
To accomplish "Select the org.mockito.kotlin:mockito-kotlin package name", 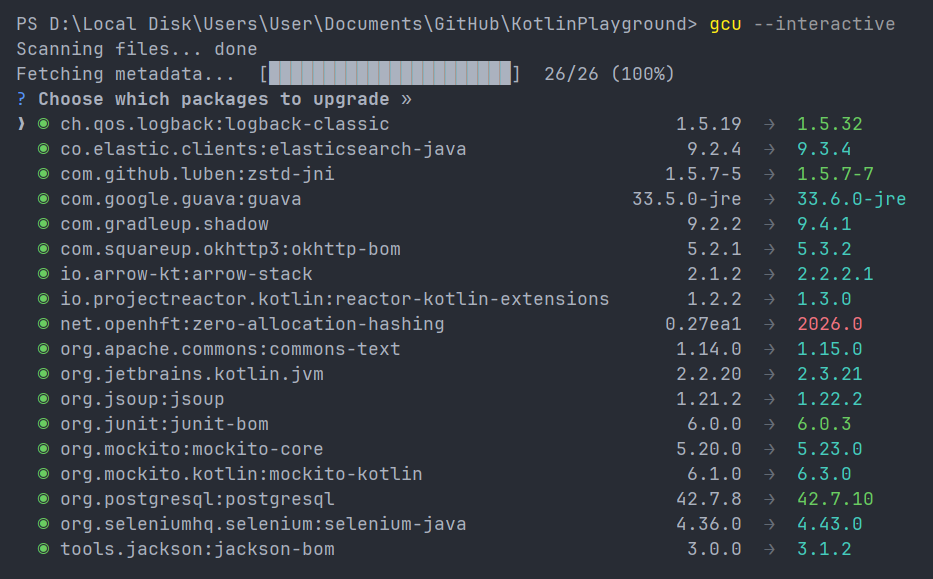I will 241,474.
